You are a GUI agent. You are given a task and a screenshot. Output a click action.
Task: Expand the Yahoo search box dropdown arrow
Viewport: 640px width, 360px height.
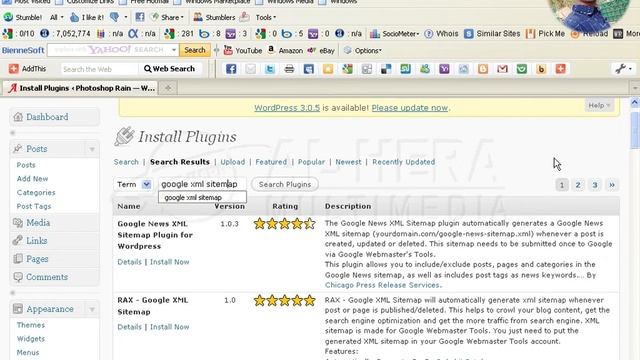[174, 50]
